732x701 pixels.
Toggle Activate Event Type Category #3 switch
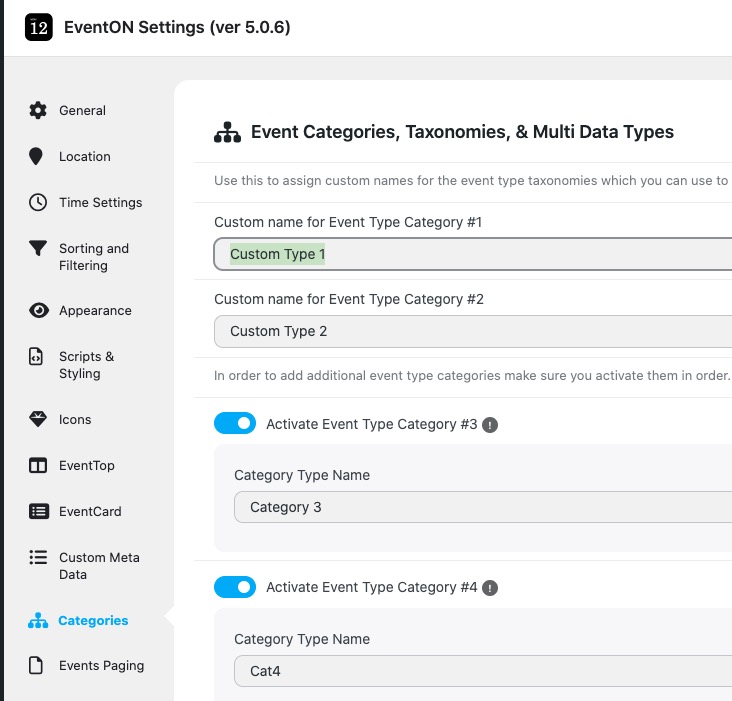pos(235,424)
